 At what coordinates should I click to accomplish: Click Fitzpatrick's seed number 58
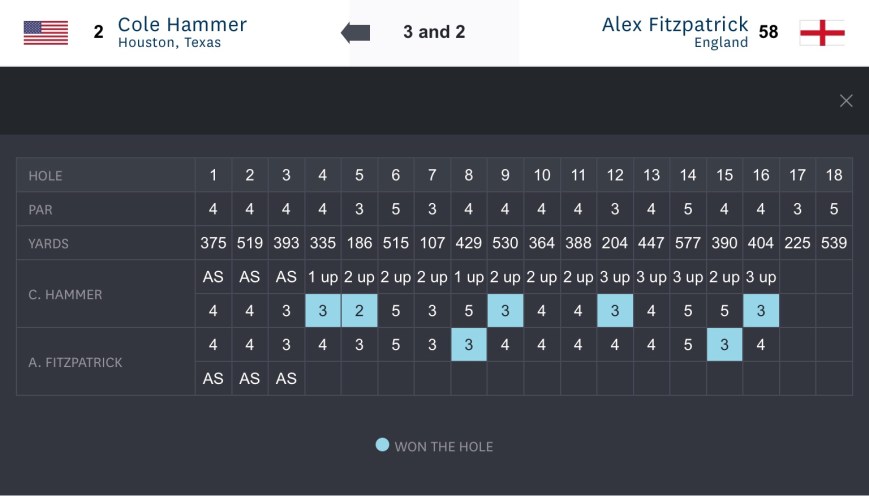tap(768, 32)
